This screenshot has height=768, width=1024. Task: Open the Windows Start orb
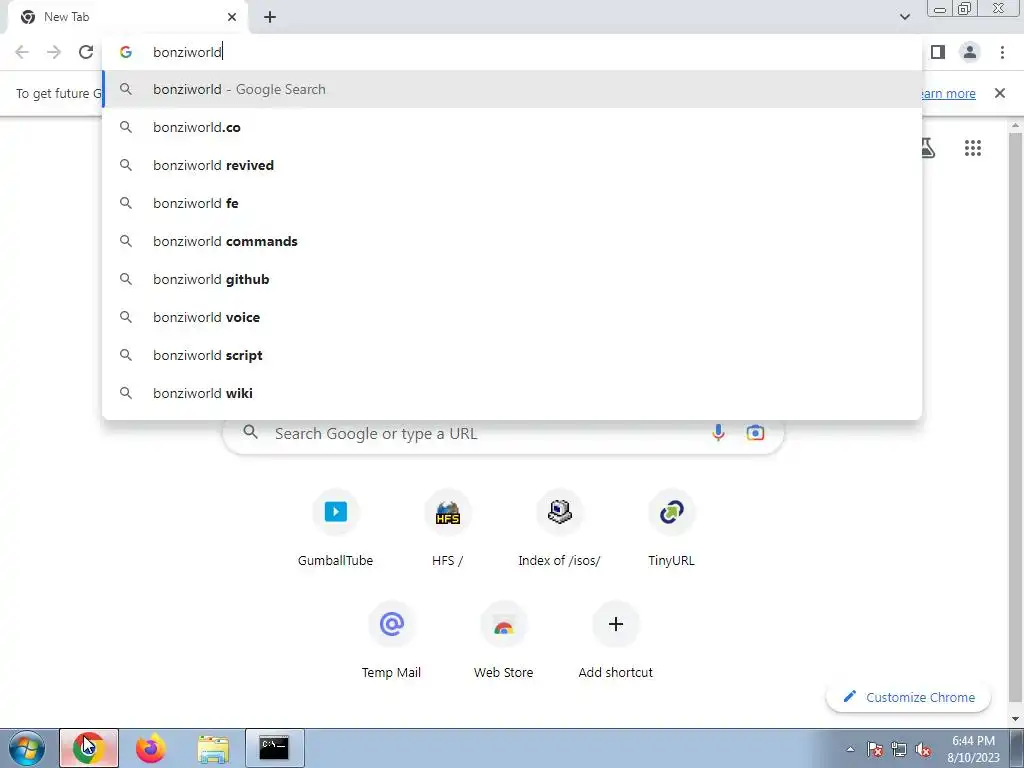27,748
